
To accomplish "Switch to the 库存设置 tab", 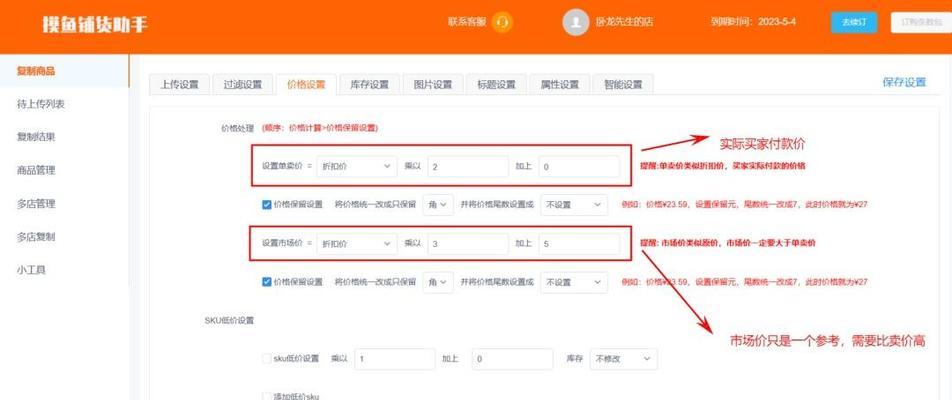I will [x=369, y=84].
